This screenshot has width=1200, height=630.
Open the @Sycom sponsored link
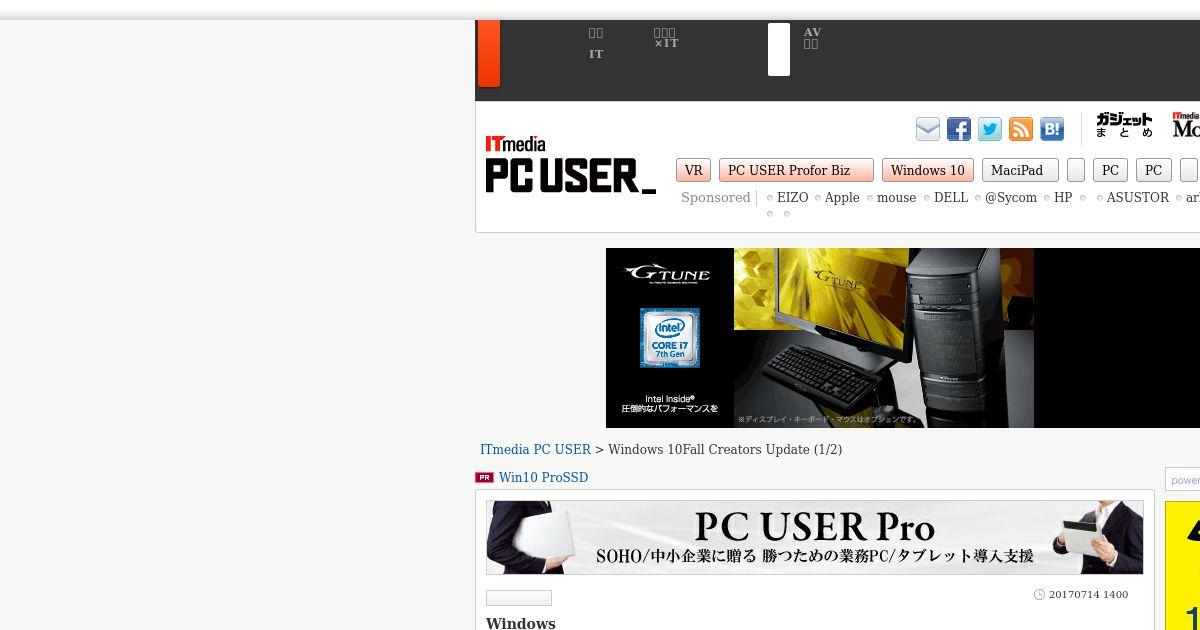point(1011,198)
